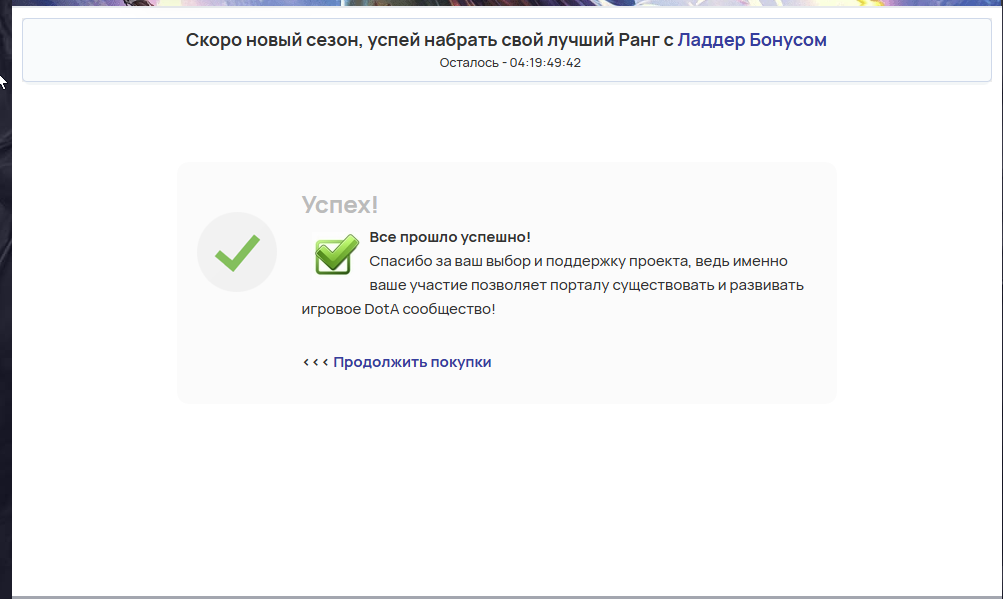Click the dark artwork strip on left edge
The image size is (1003, 599).
tap(5, 300)
